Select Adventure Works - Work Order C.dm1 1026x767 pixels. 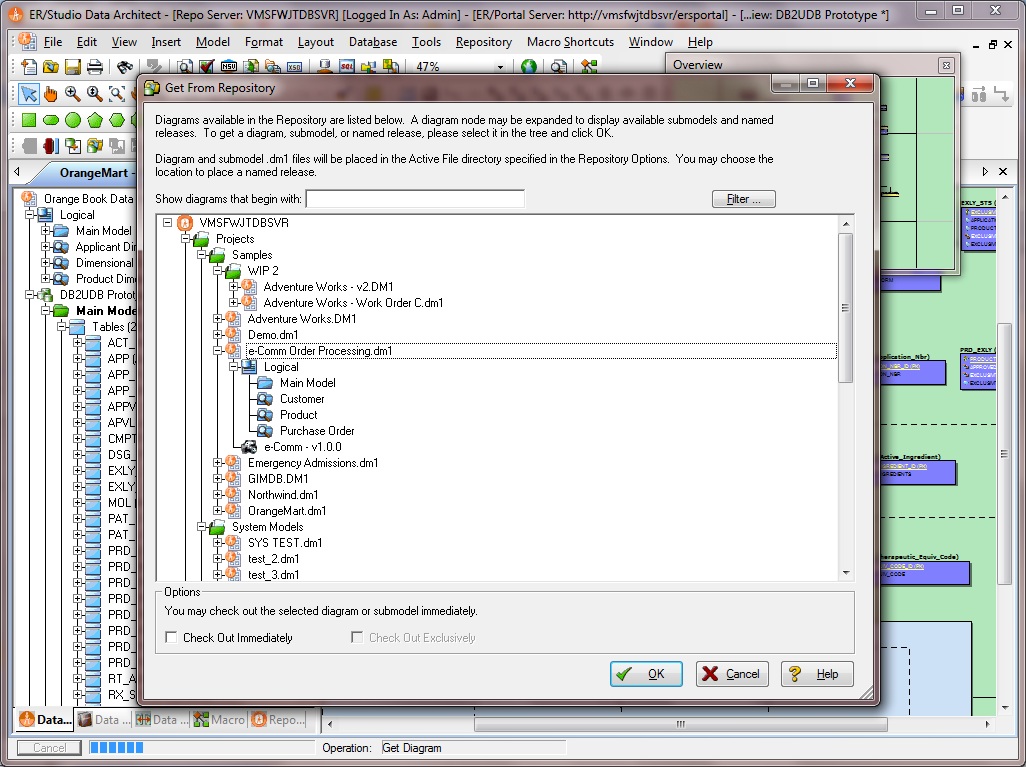click(353, 303)
